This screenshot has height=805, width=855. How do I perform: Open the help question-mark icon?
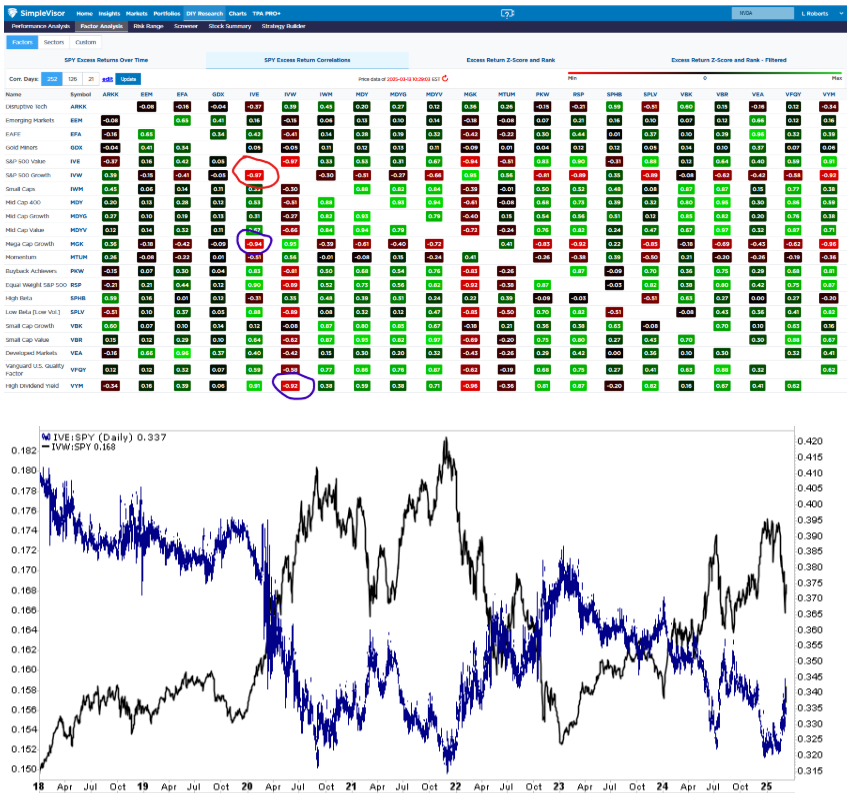click(507, 14)
